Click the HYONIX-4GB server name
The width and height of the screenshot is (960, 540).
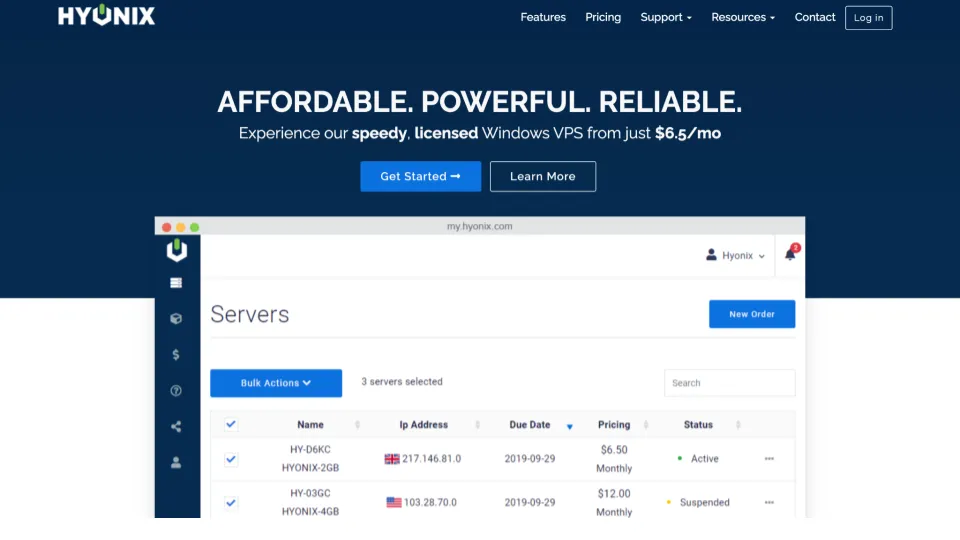point(310,512)
